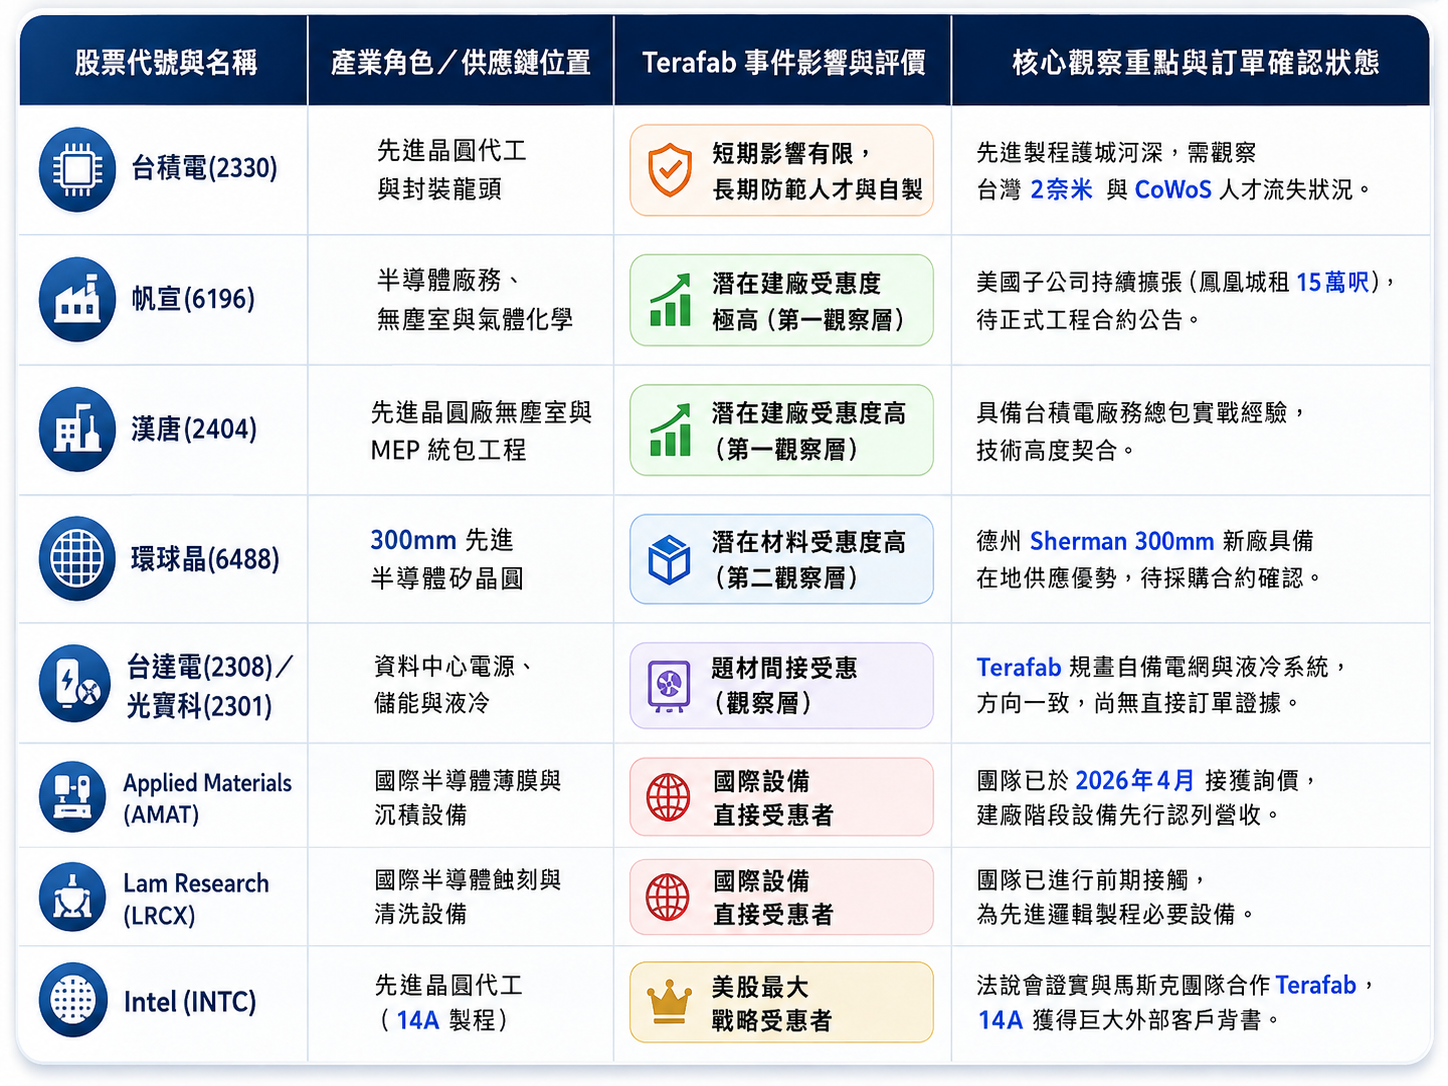Select the building icon beside 漢唐(2404)
Screen dimensions: 1448x1086
pos(77,429)
